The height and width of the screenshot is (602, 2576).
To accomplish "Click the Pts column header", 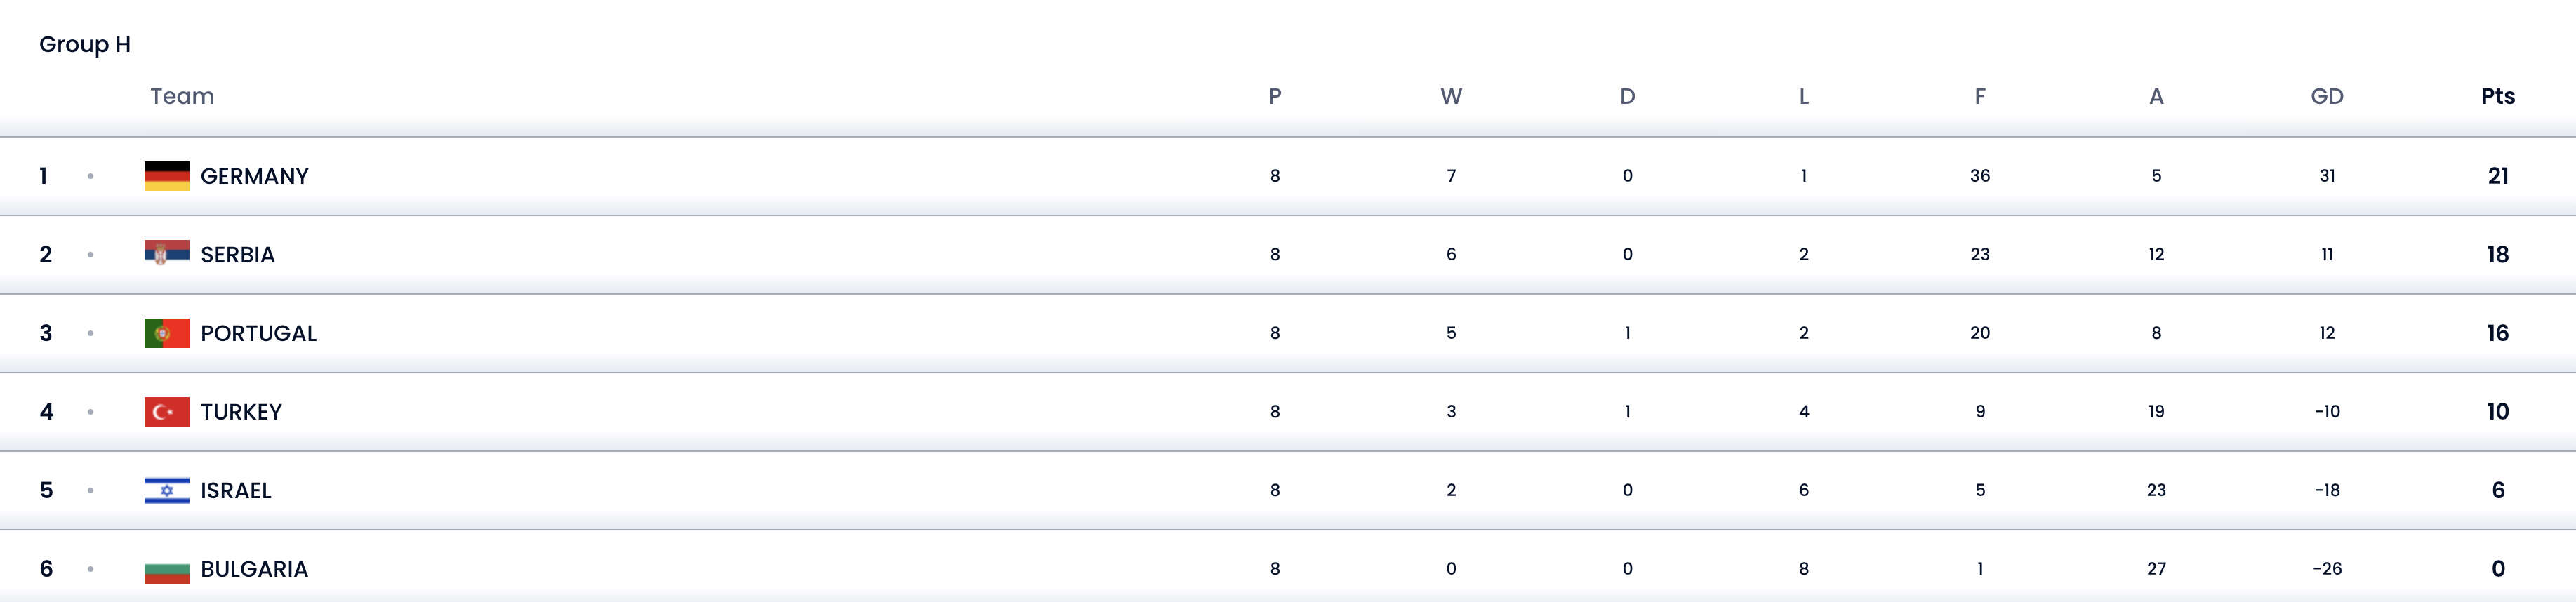I will [2497, 96].
